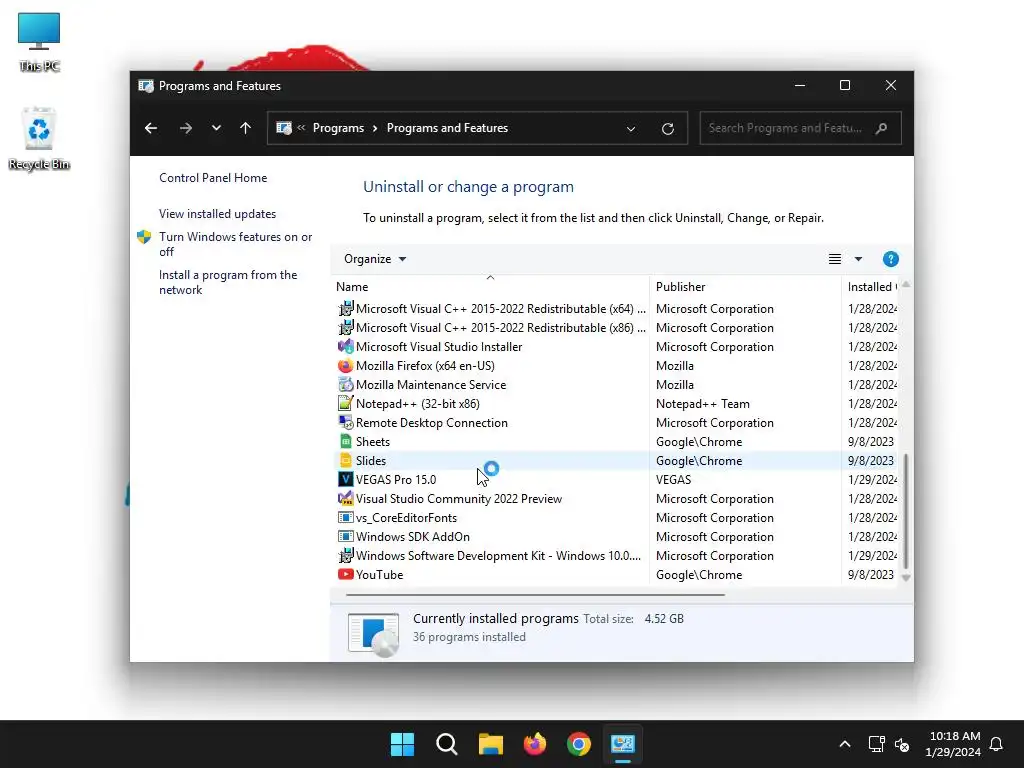Open Control Panel Home
The height and width of the screenshot is (768, 1024).
[x=213, y=178]
